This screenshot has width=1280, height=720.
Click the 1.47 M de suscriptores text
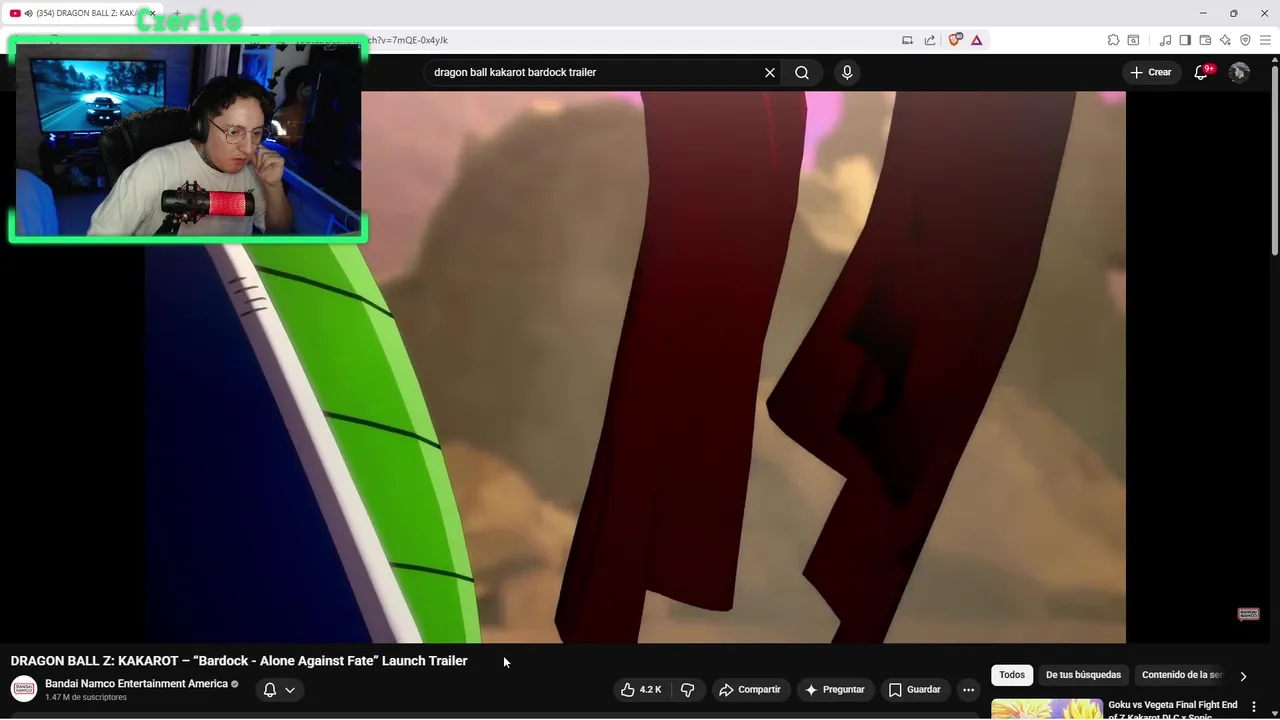[86, 697]
